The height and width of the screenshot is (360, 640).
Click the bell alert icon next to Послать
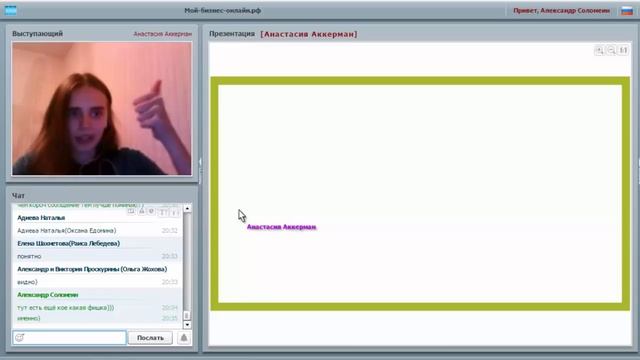[x=184, y=338]
